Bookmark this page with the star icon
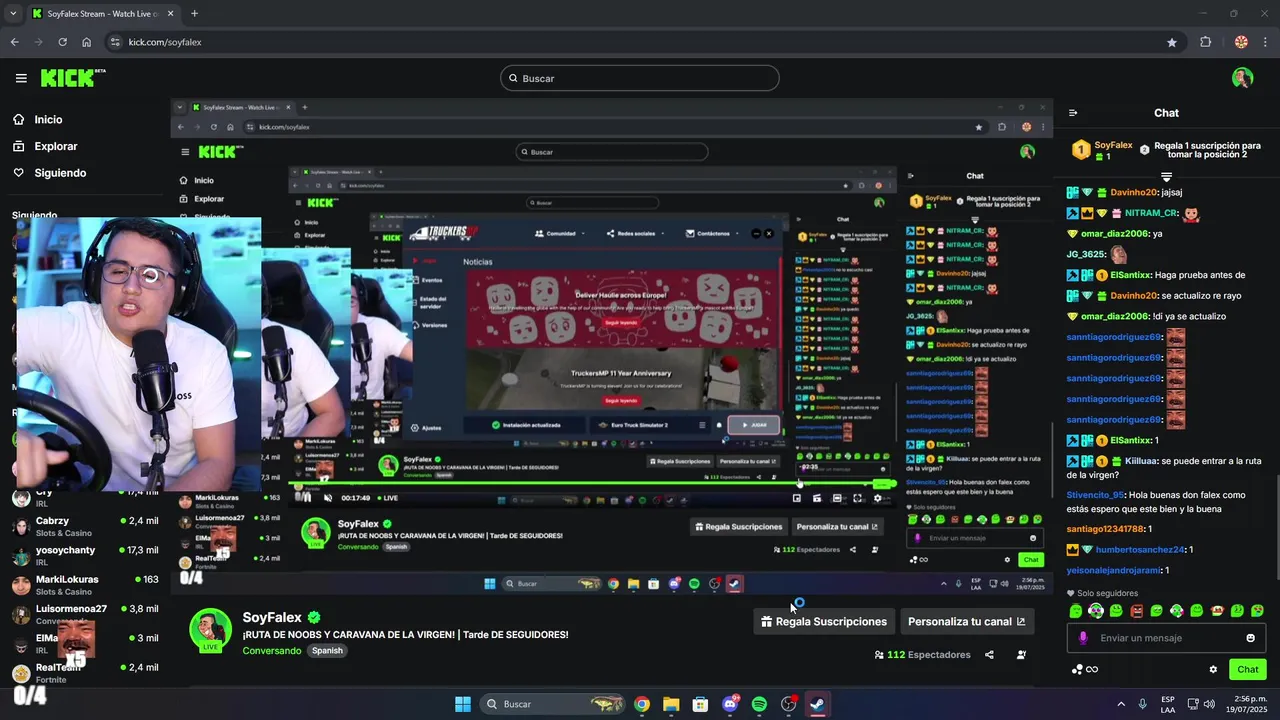This screenshot has width=1280, height=720. (1172, 42)
